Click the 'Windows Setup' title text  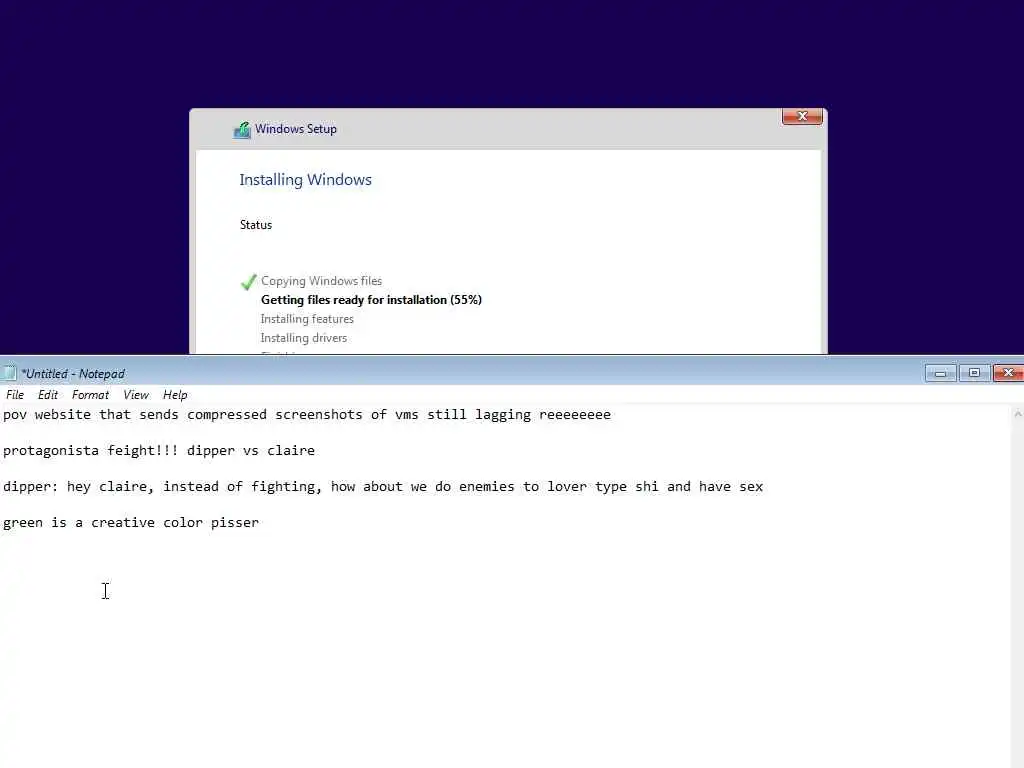[296, 129]
